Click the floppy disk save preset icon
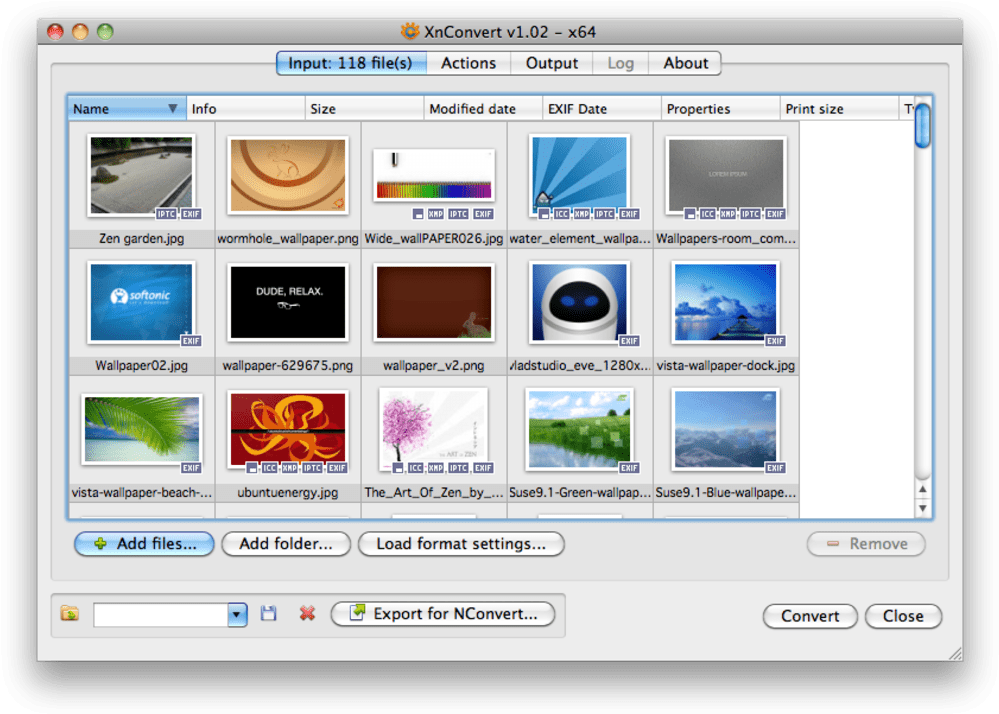The image size is (999, 714). 268,614
